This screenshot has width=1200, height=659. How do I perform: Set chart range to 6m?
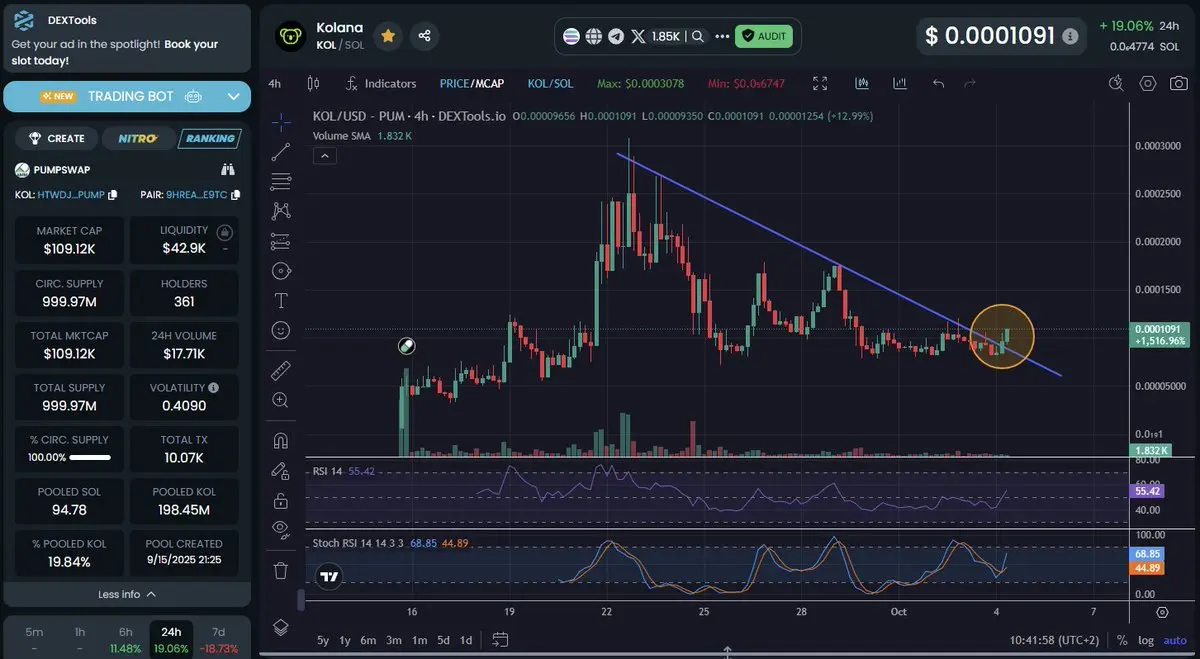pos(368,640)
